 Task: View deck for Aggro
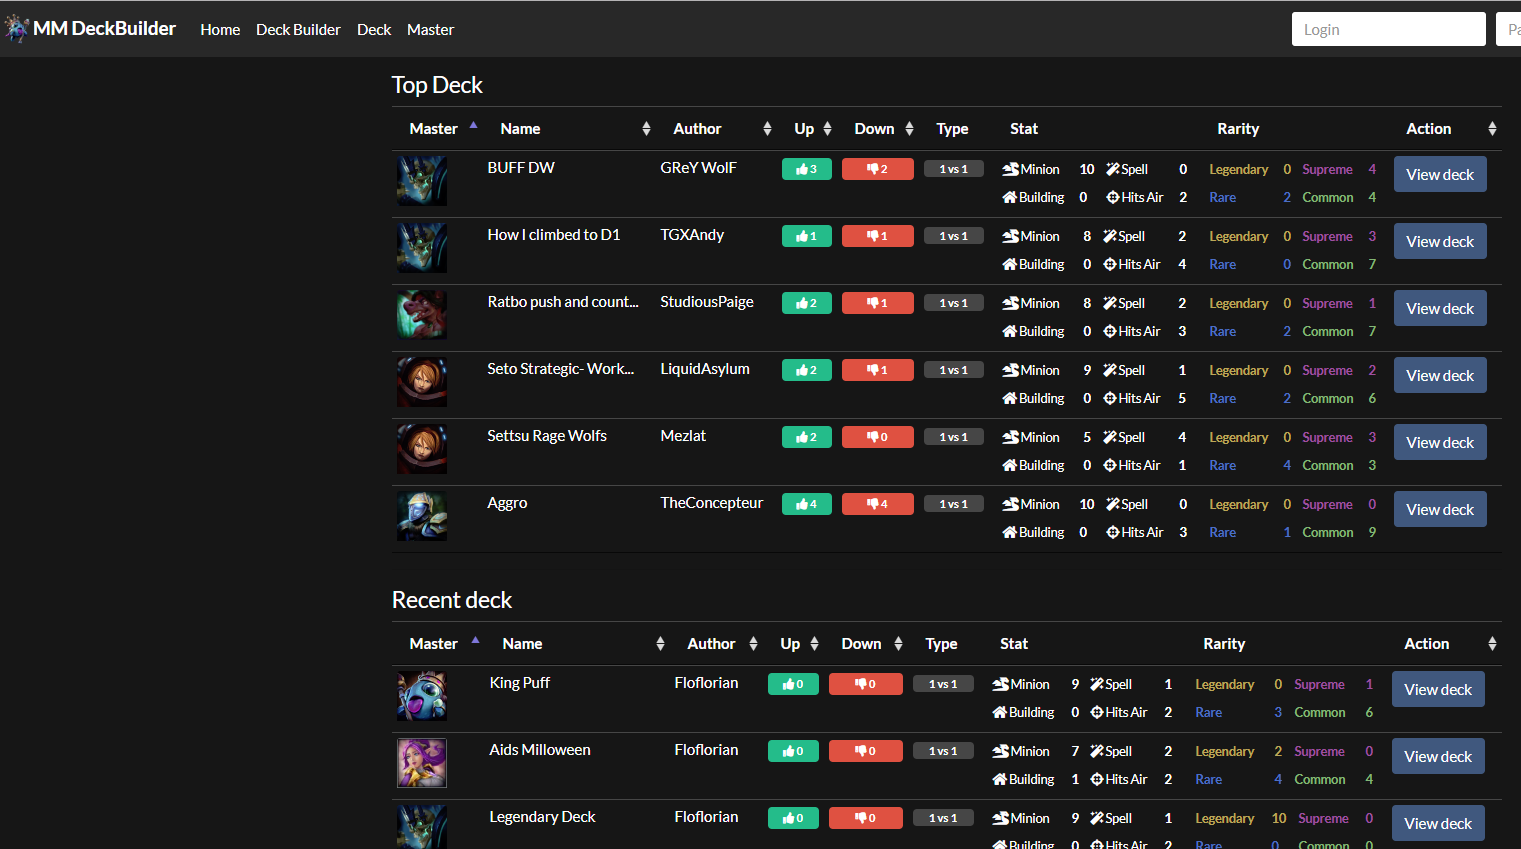pos(1440,509)
